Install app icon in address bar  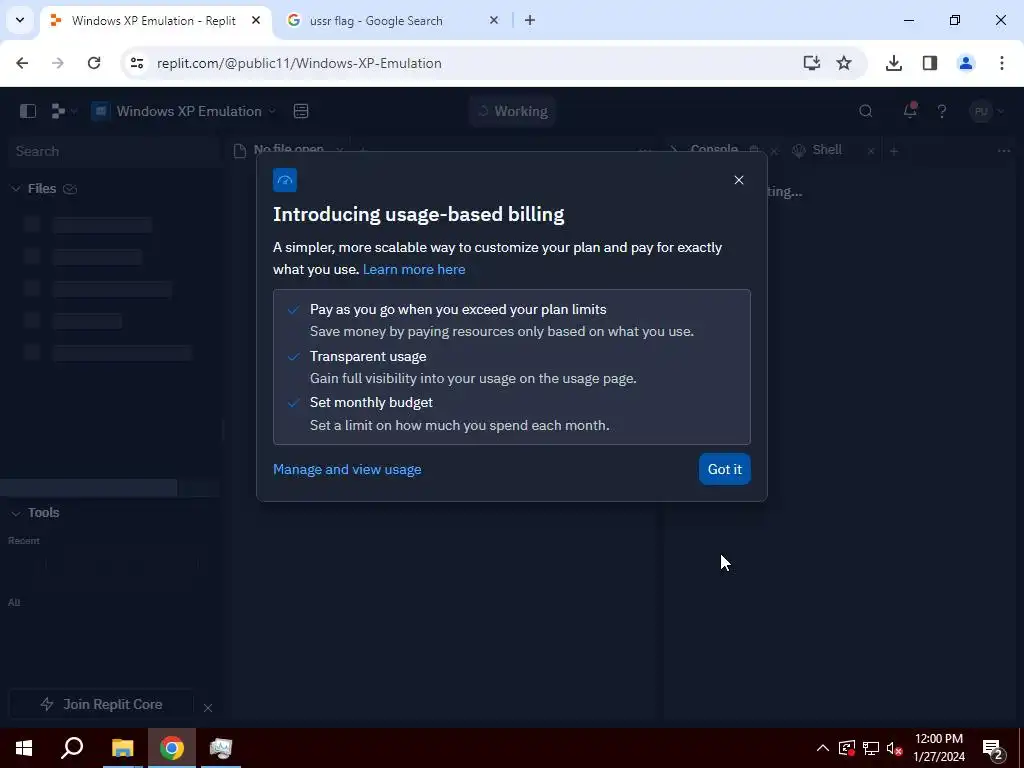(x=811, y=63)
